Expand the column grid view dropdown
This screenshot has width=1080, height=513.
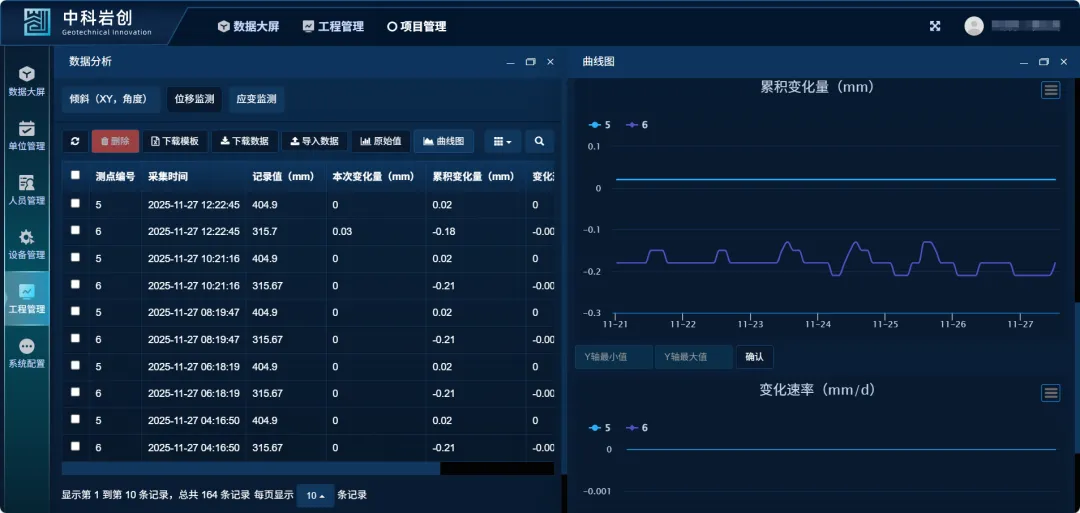coord(502,142)
